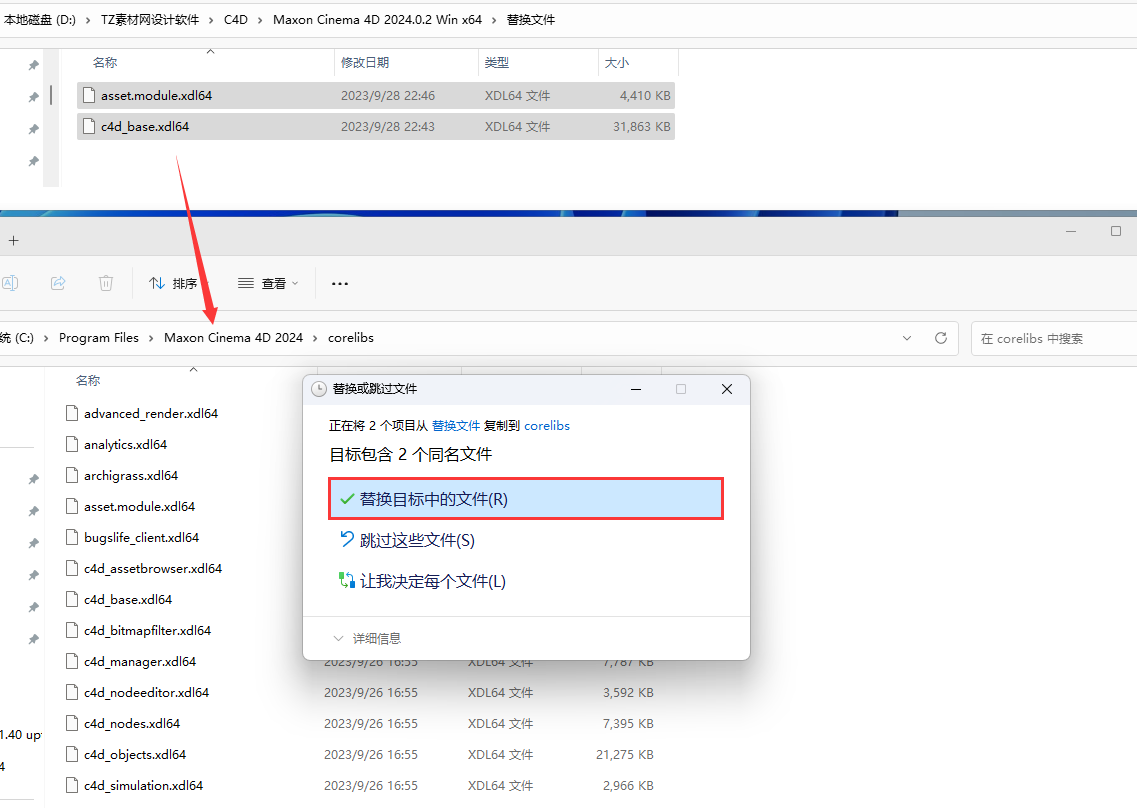
Task: Select c4d_simulation.xdl64 file
Action: [x=144, y=786]
